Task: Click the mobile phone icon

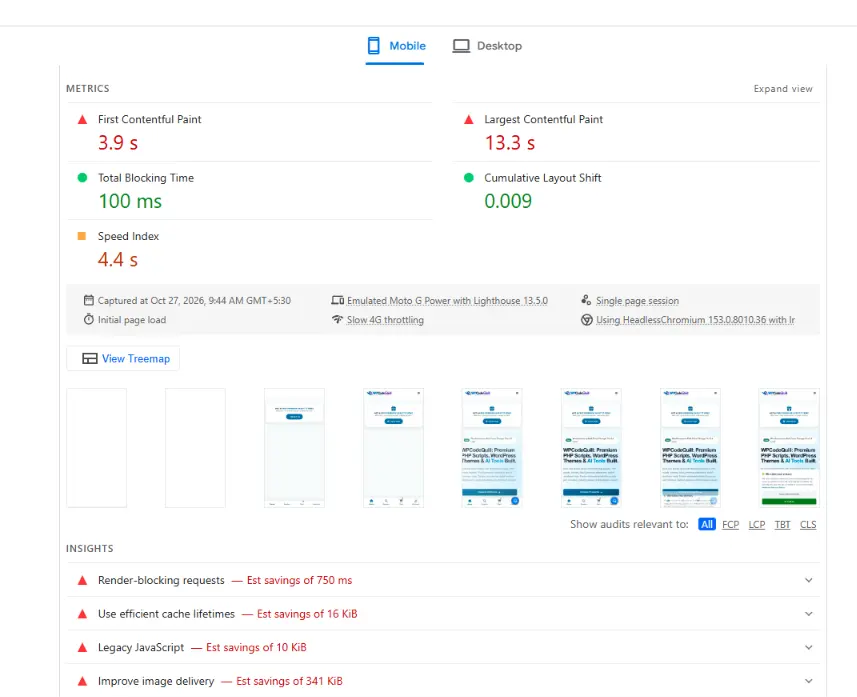Action: coord(374,45)
